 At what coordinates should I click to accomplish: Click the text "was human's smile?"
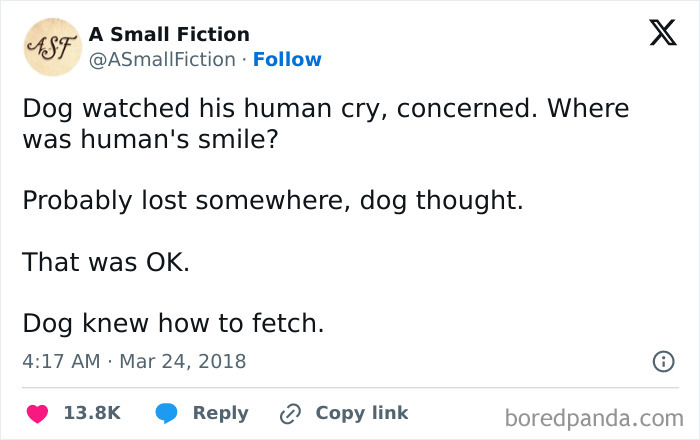151,140
